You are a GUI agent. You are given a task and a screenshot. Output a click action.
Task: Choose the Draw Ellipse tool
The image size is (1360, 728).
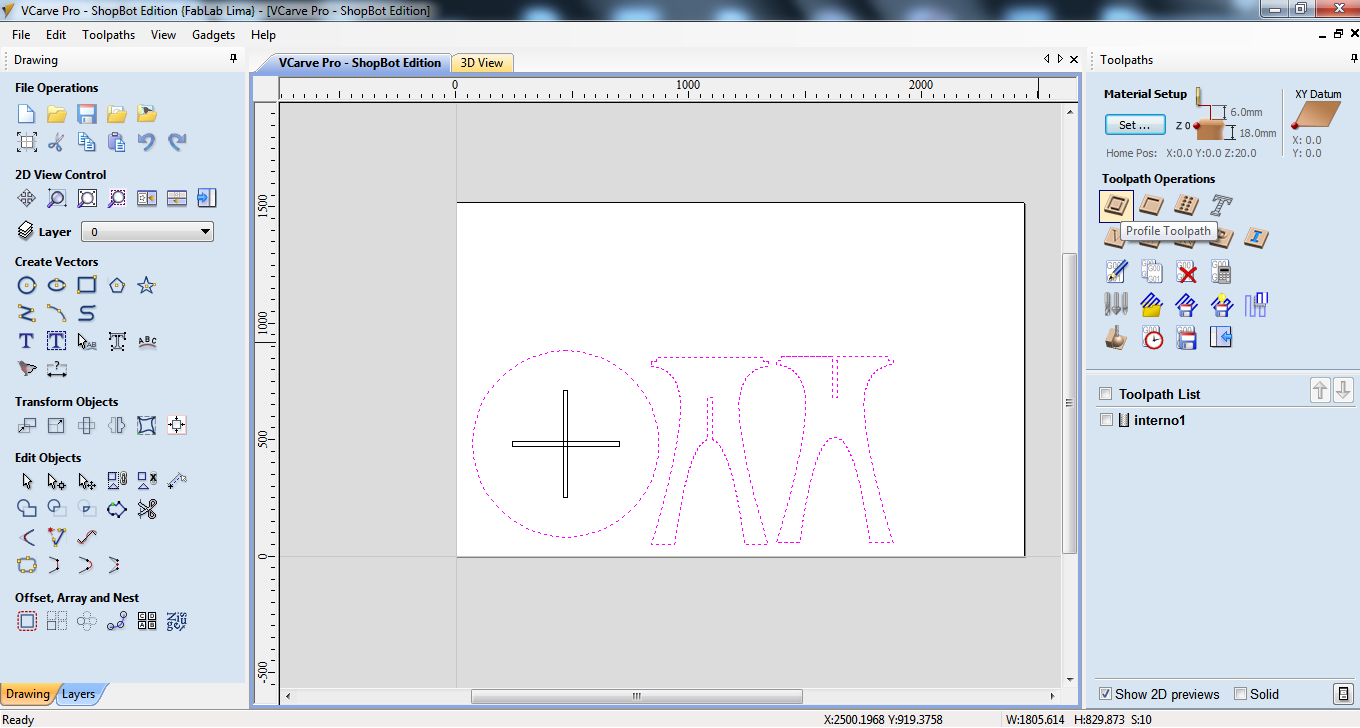click(57, 286)
